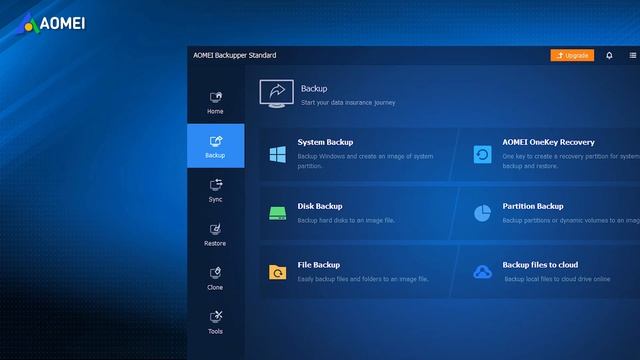Open the Tools section
The image size is (640, 360).
[x=215, y=322]
